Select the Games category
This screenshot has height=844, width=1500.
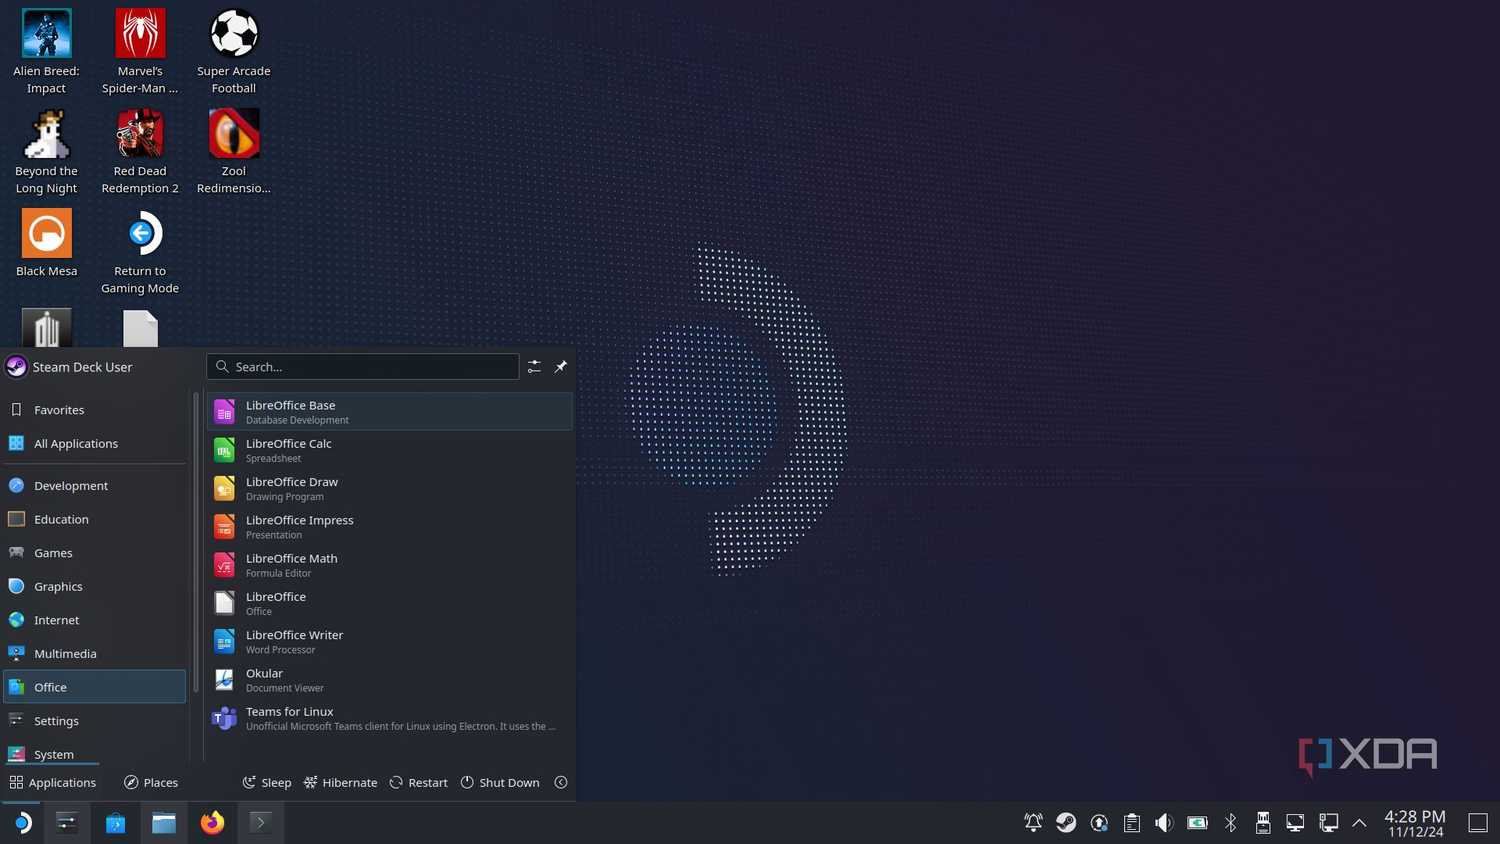94,553
